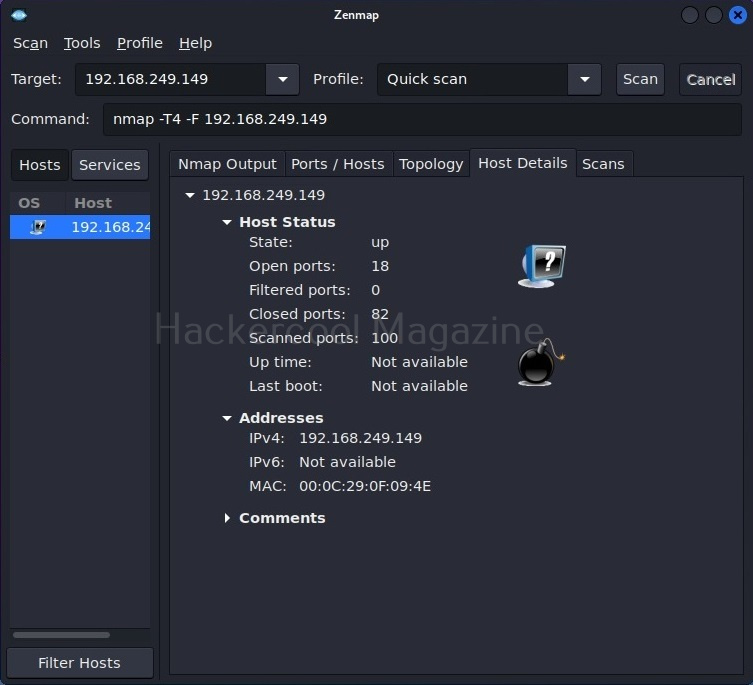
Task: Click the Command: label
Action: click(x=50, y=119)
